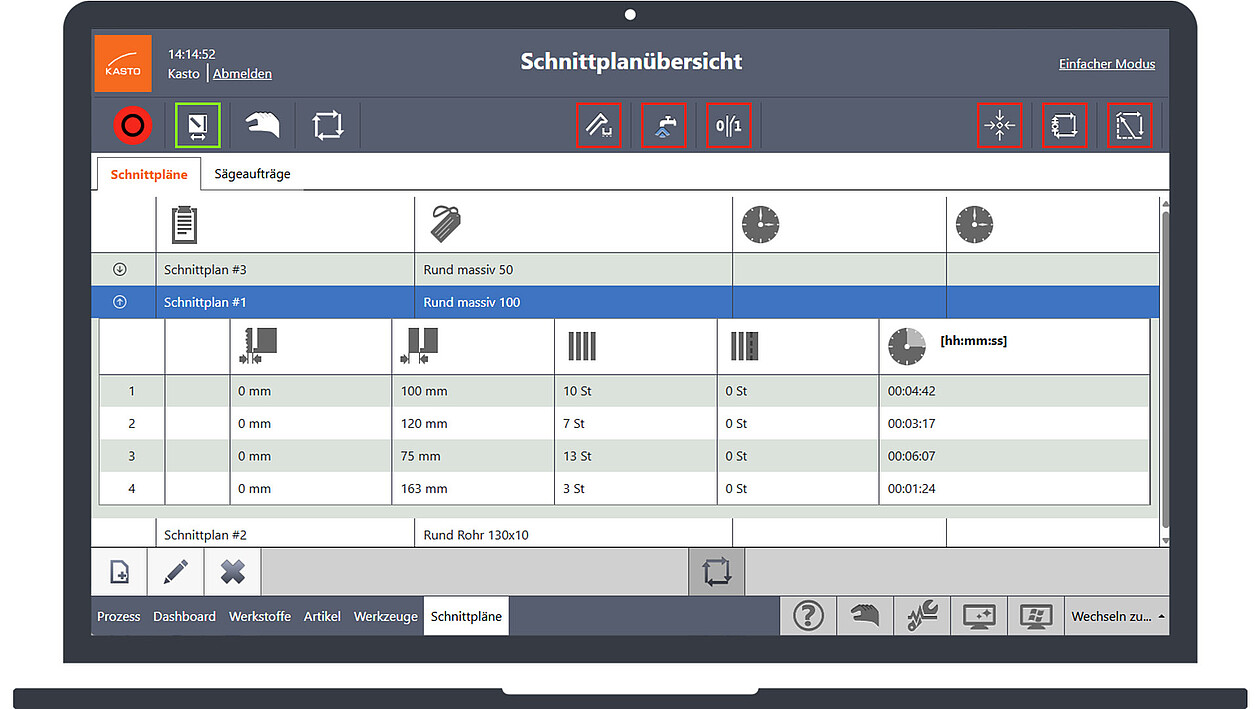
Task: Select the manual hand mode icon in toolbar
Action: [x=262, y=125]
